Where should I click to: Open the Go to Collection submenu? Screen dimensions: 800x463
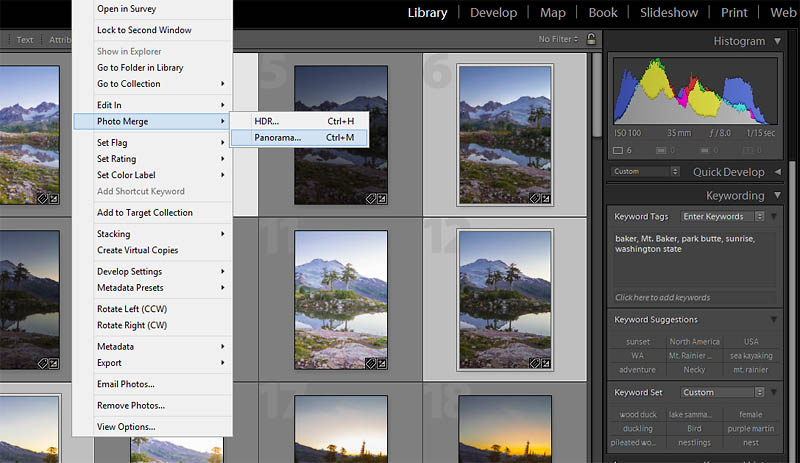coord(153,84)
